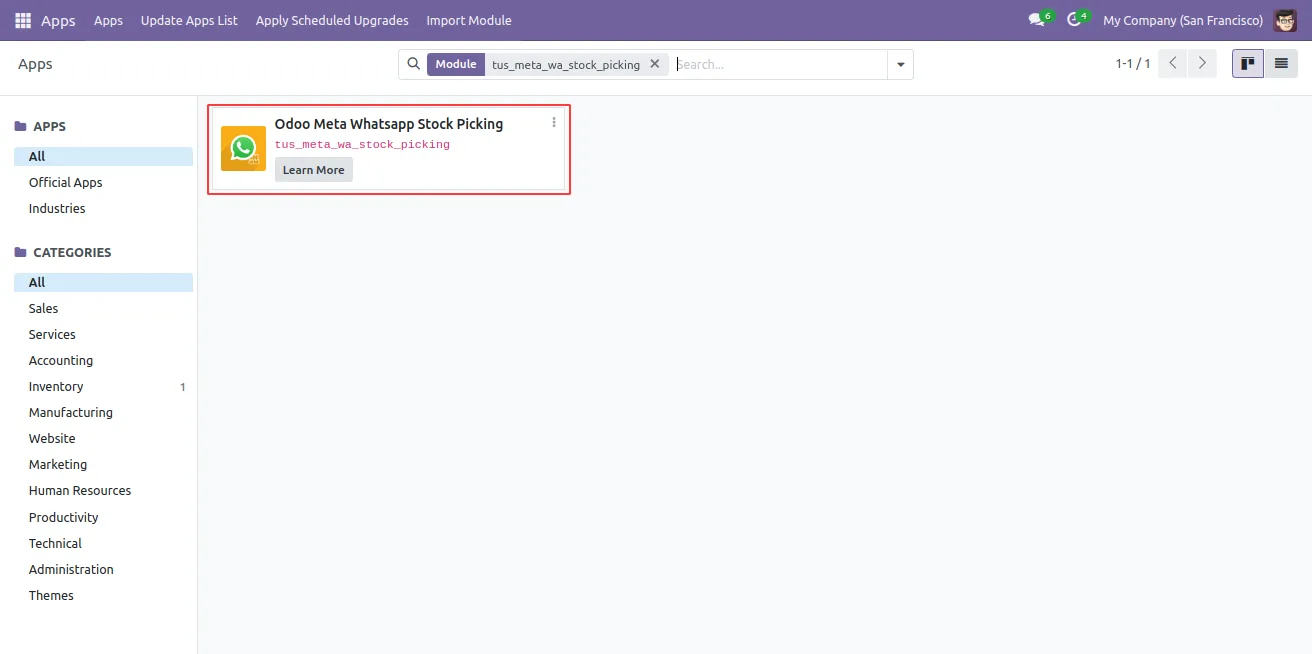
Task: Click the Apps brand title in navbar
Action: (x=58, y=20)
